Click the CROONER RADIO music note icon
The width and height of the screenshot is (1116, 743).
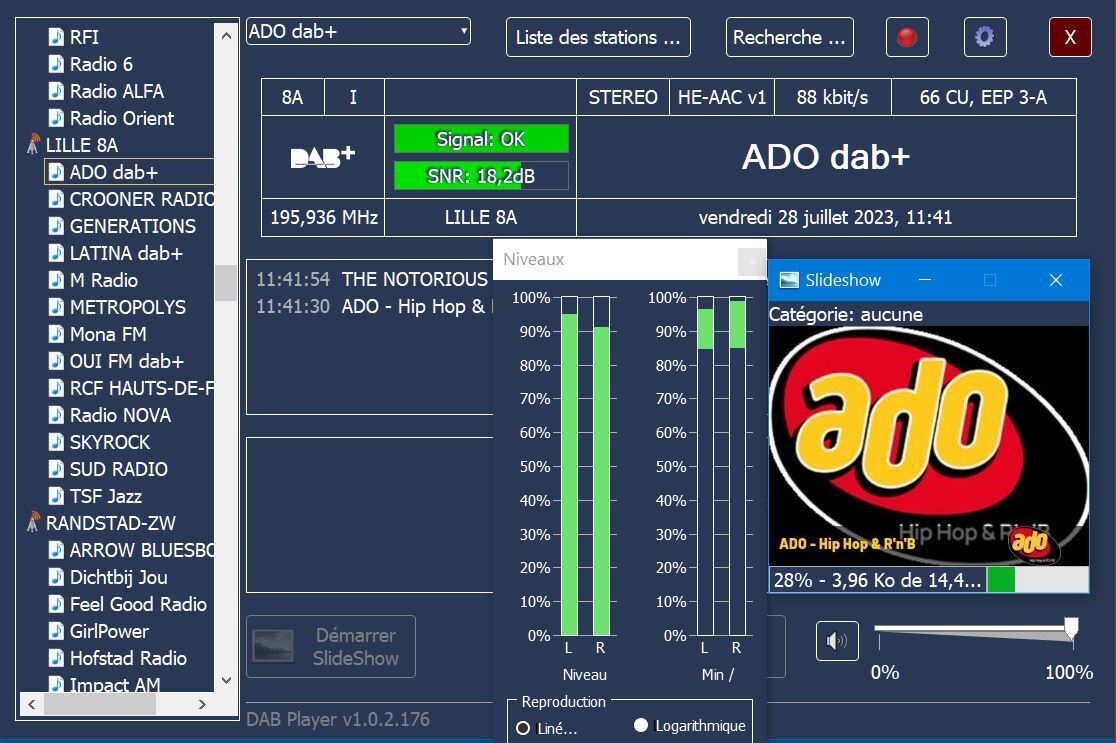pos(56,199)
